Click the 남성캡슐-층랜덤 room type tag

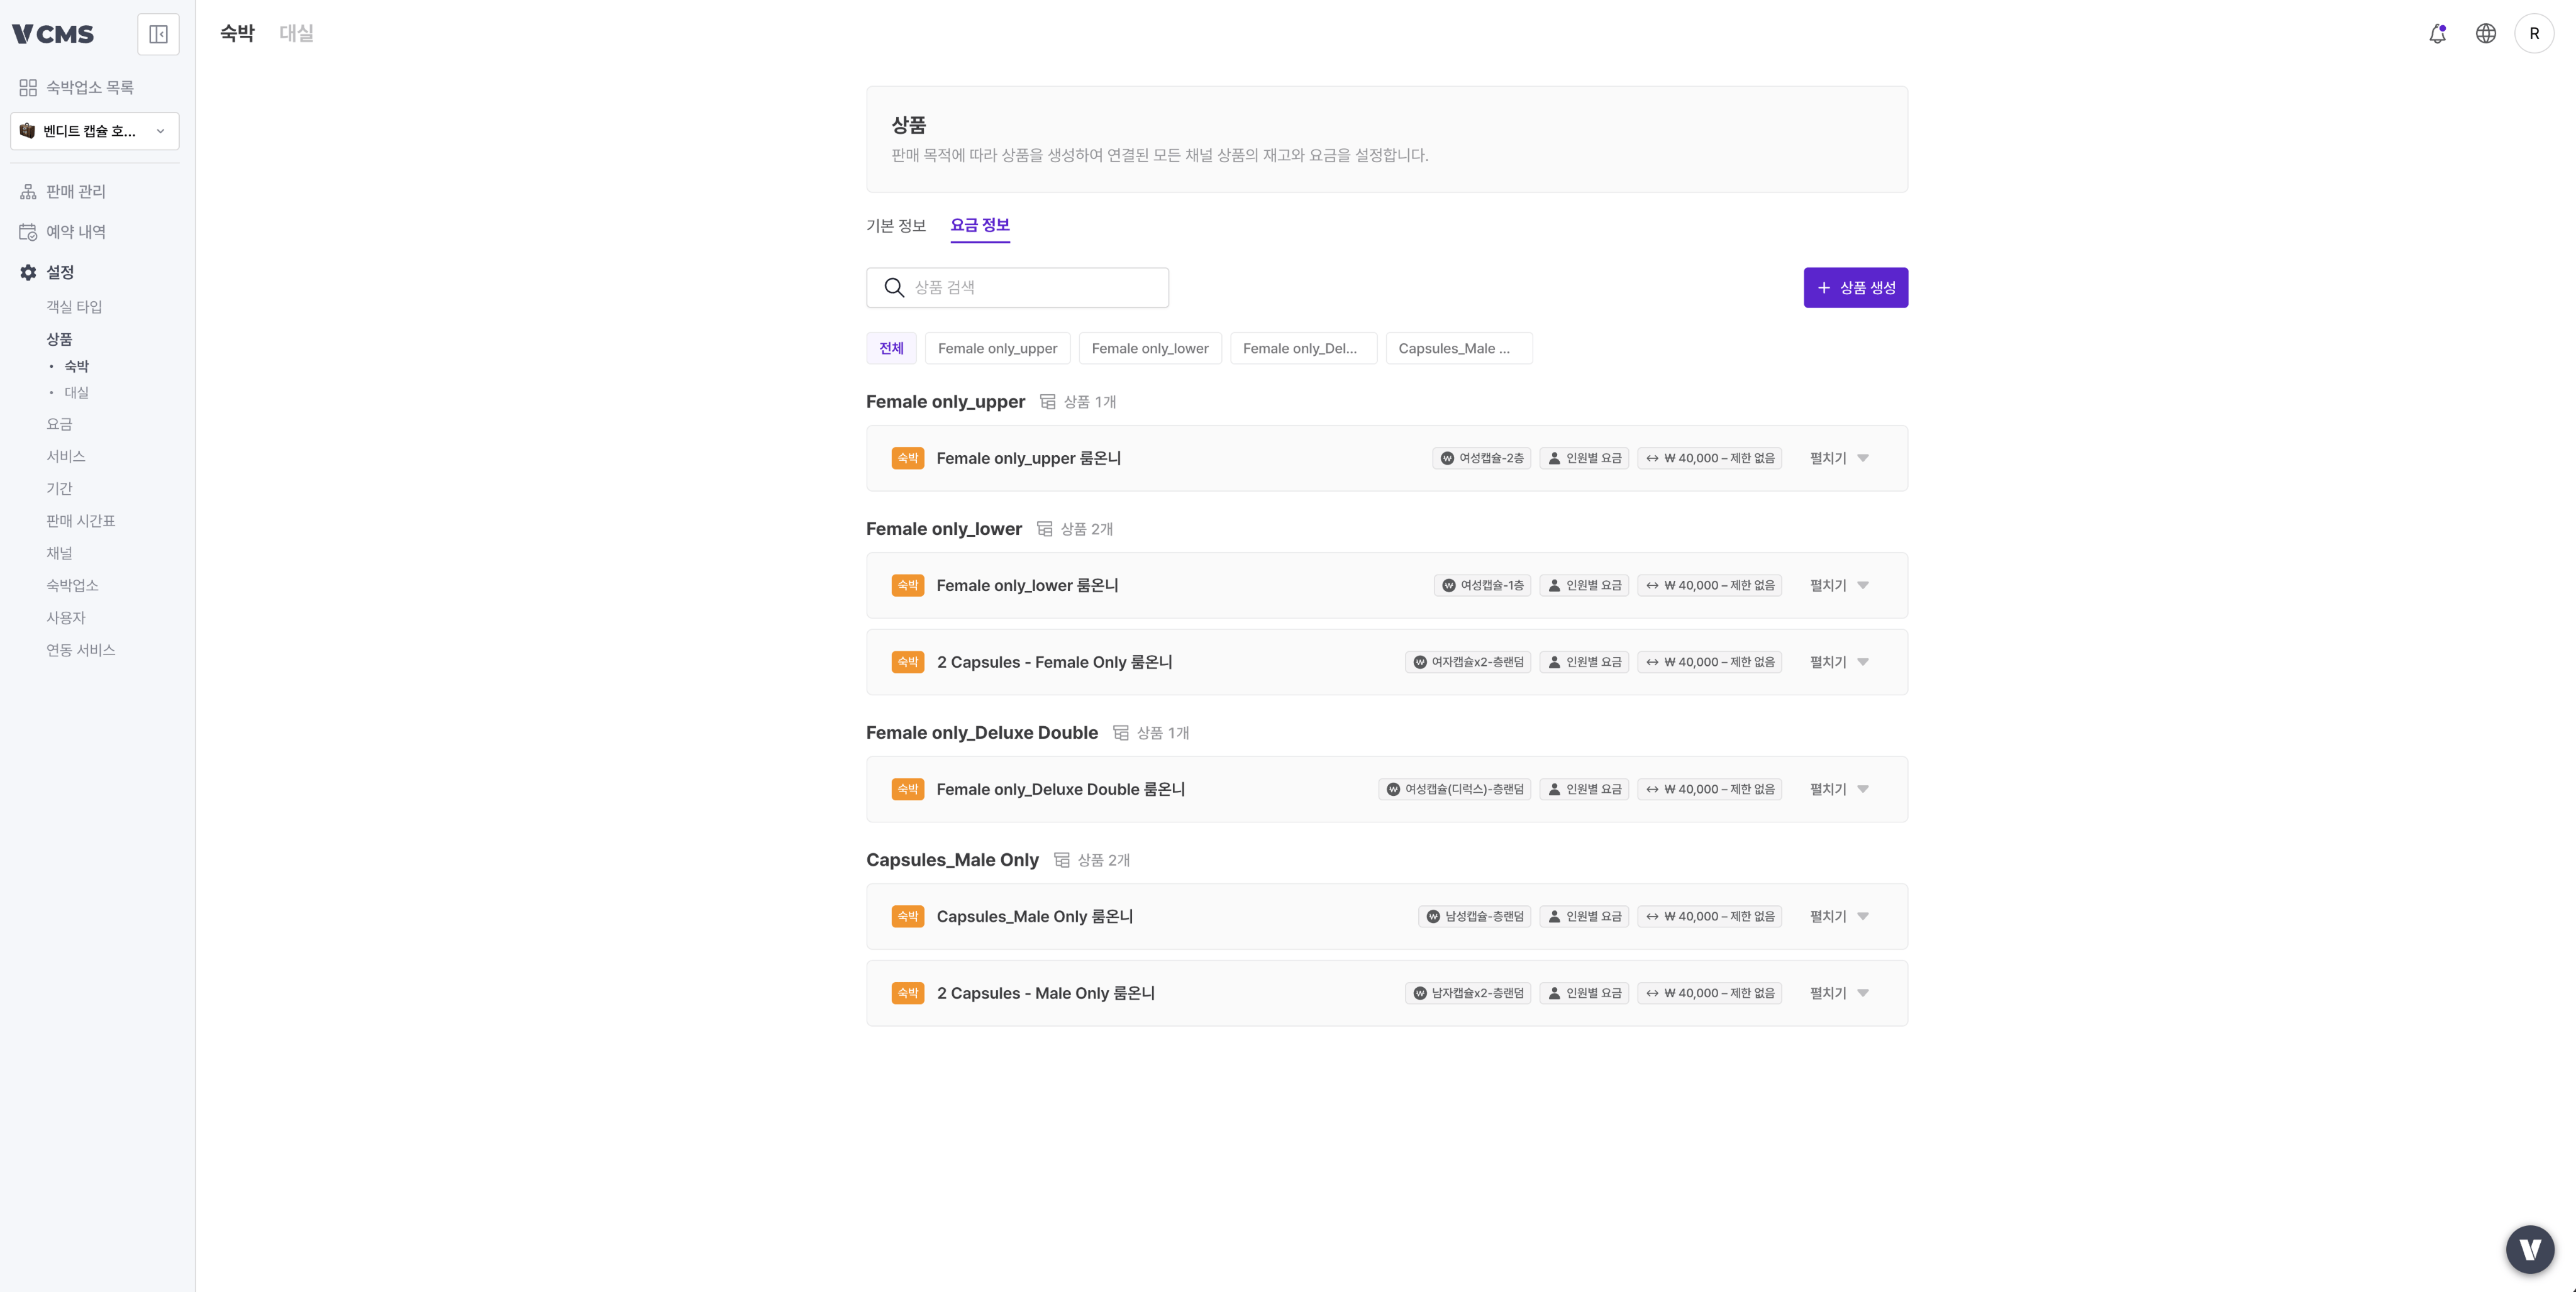click(x=1474, y=916)
